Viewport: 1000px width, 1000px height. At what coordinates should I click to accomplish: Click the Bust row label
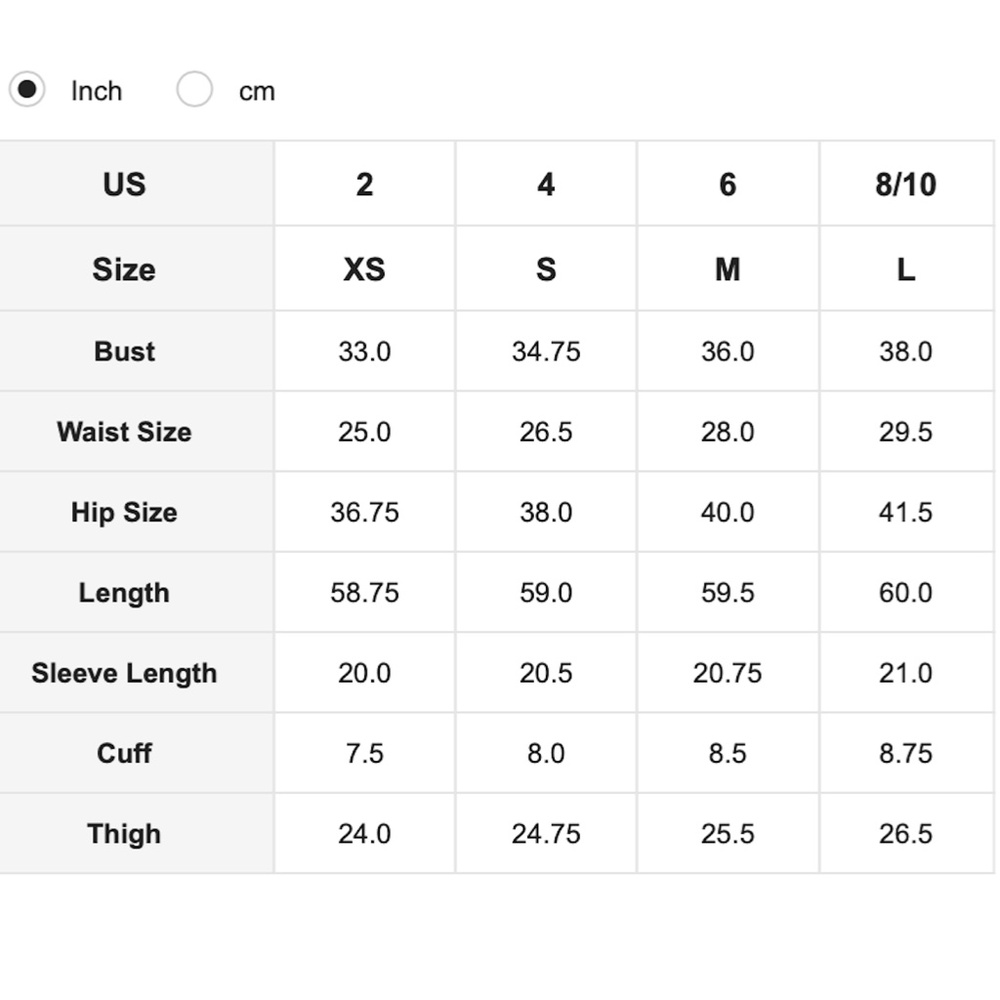(x=124, y=351)
